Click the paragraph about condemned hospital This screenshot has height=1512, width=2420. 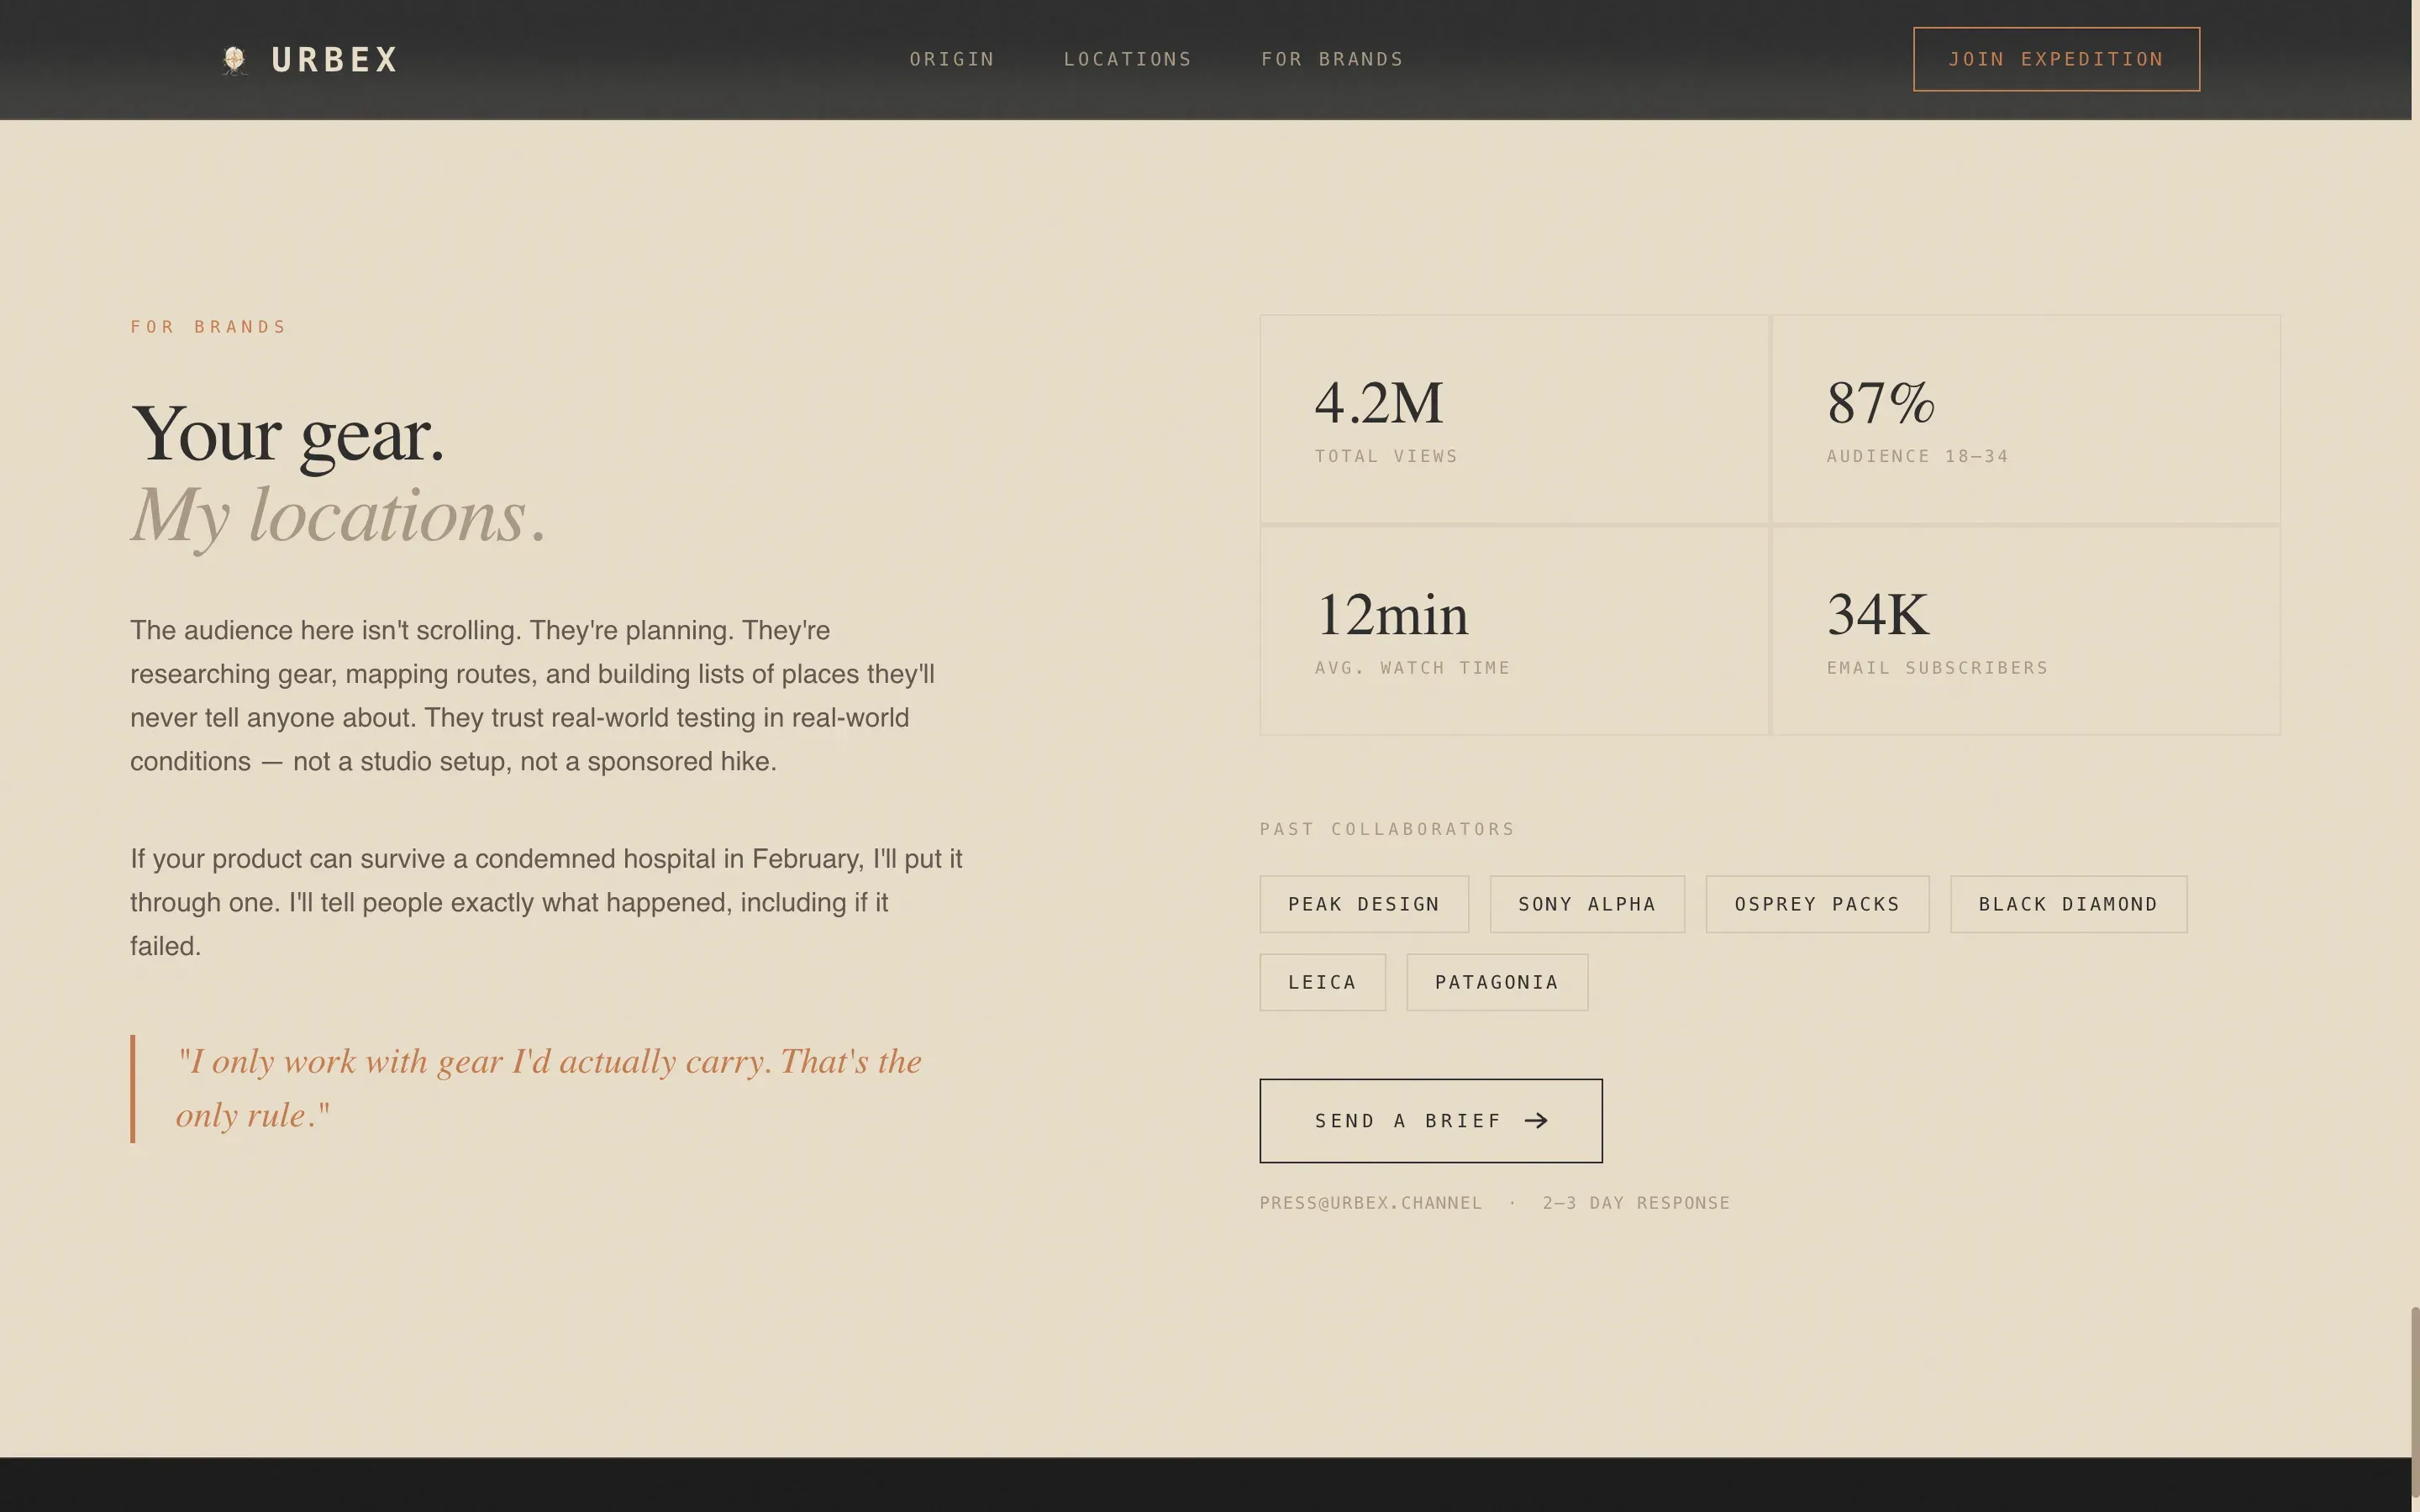coord(546,902)
